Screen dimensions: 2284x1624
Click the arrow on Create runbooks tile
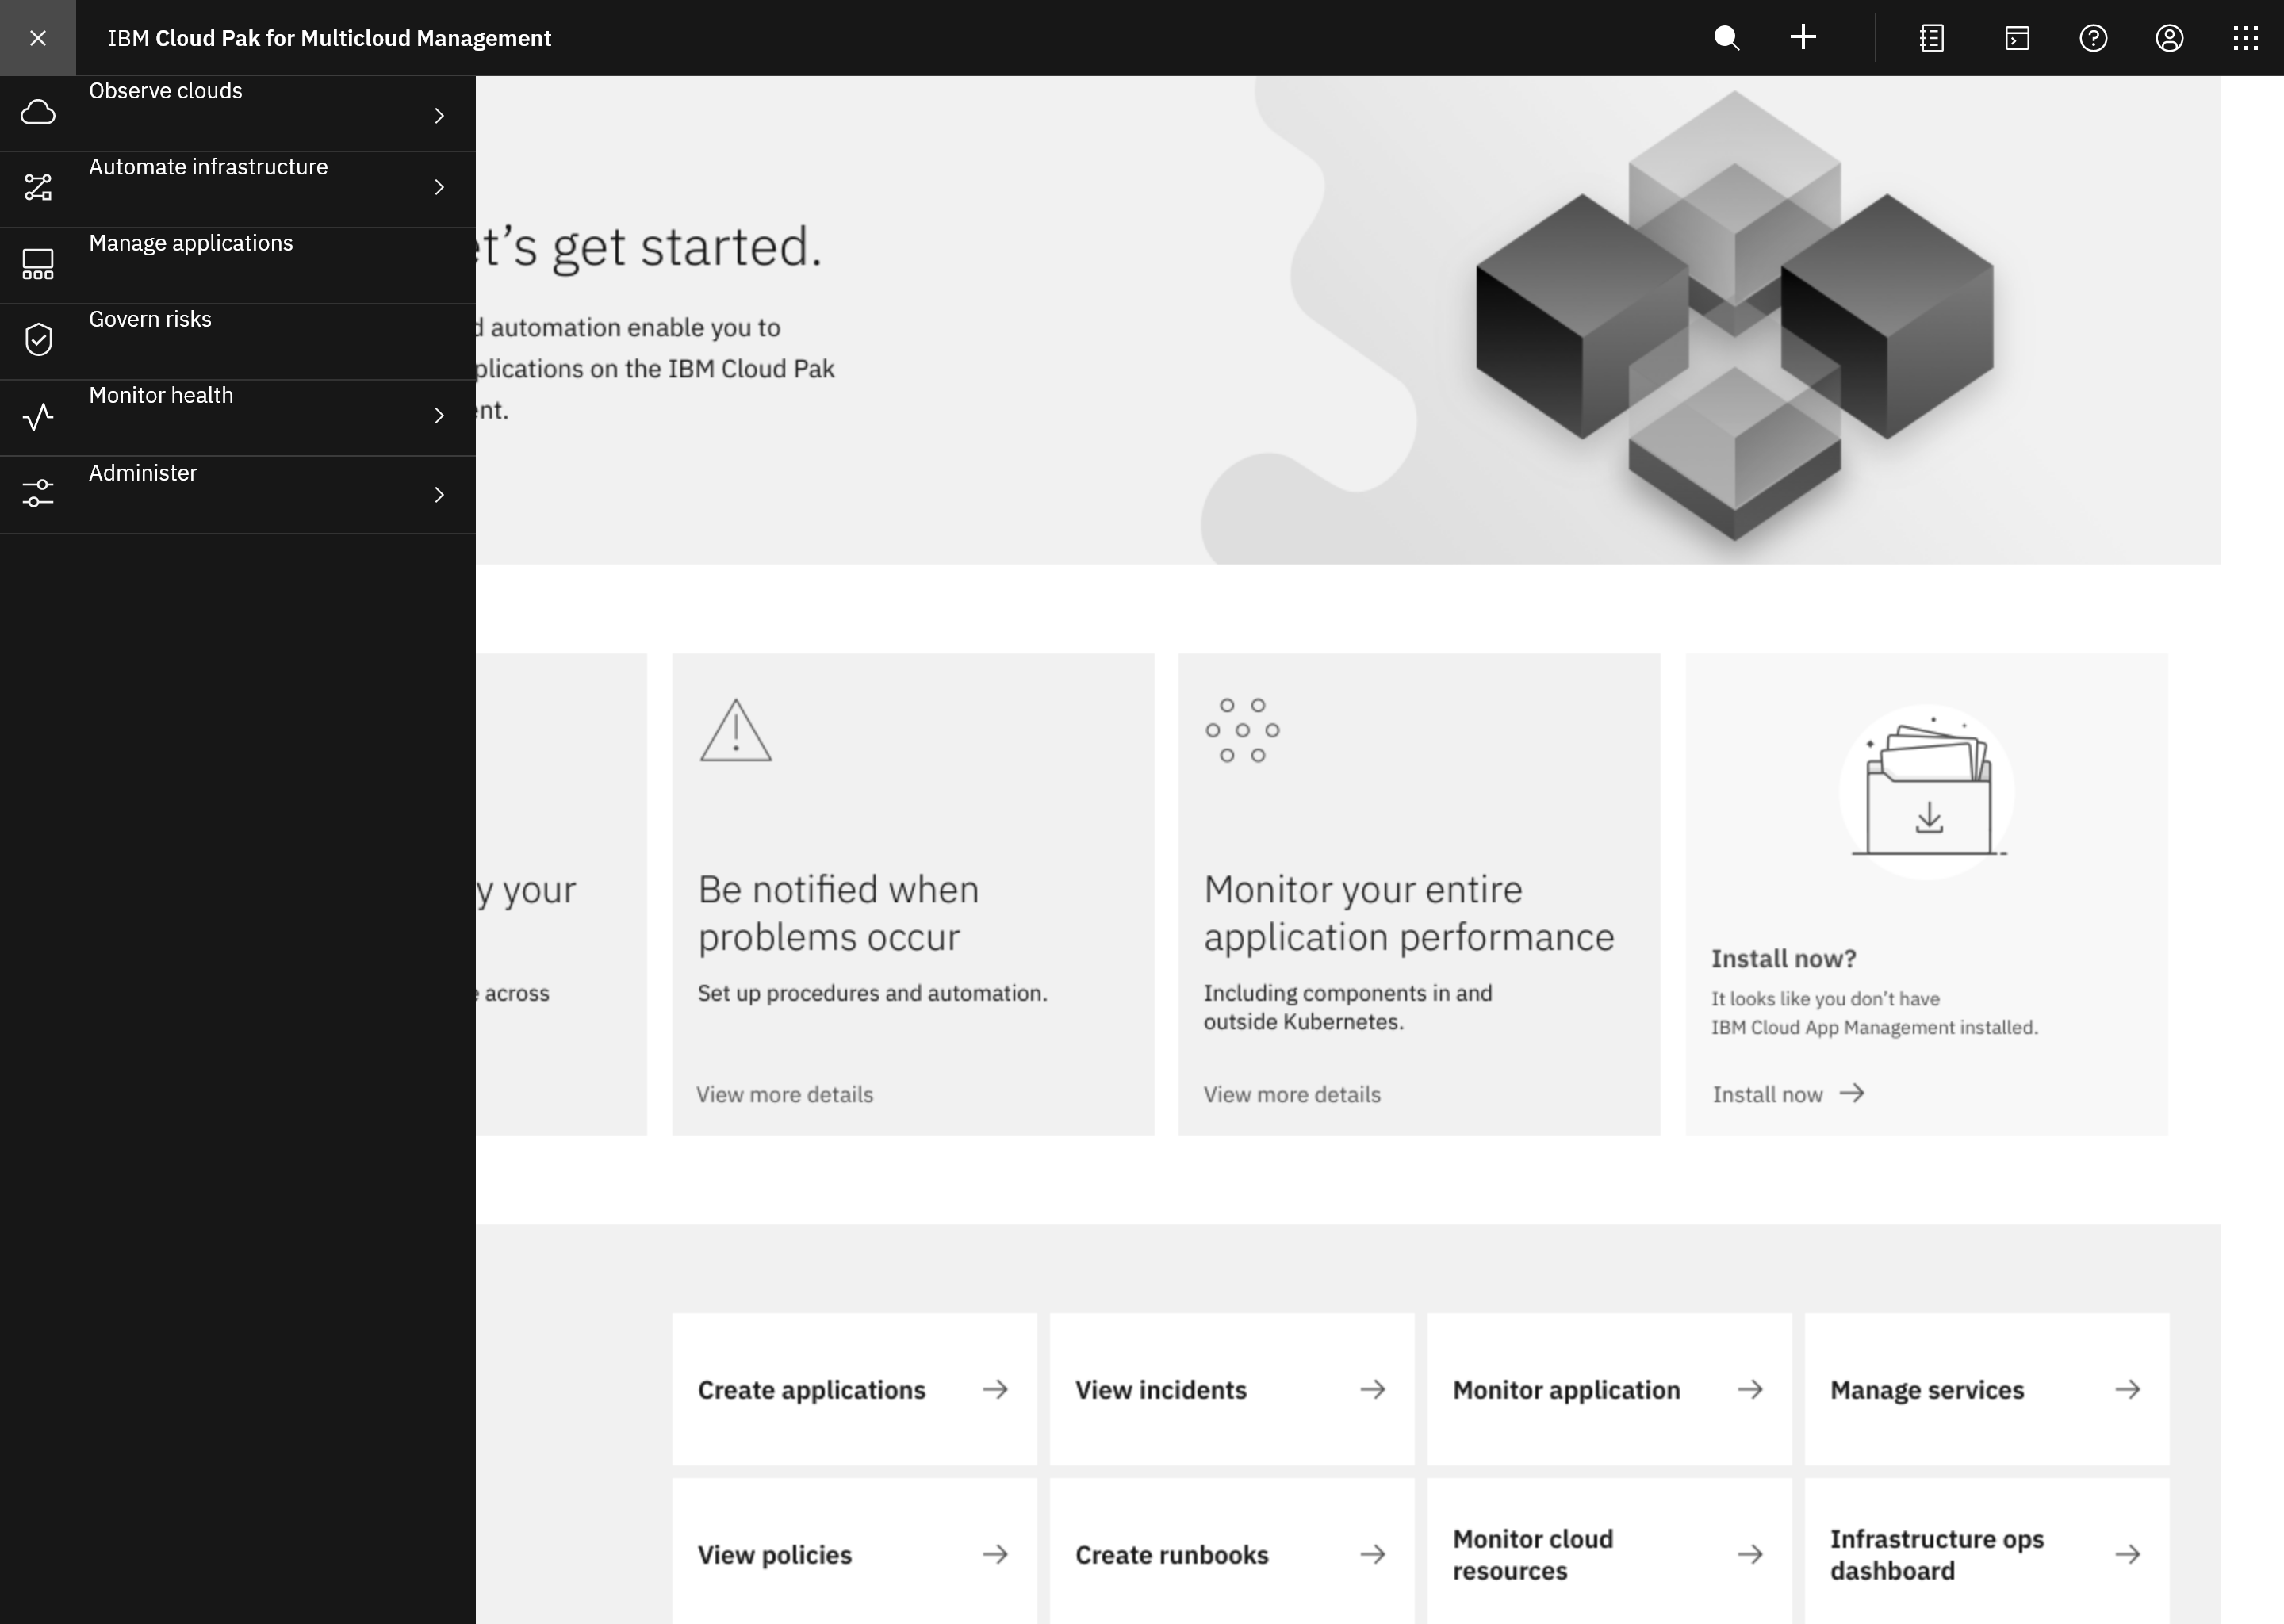coord(1373,1554)
